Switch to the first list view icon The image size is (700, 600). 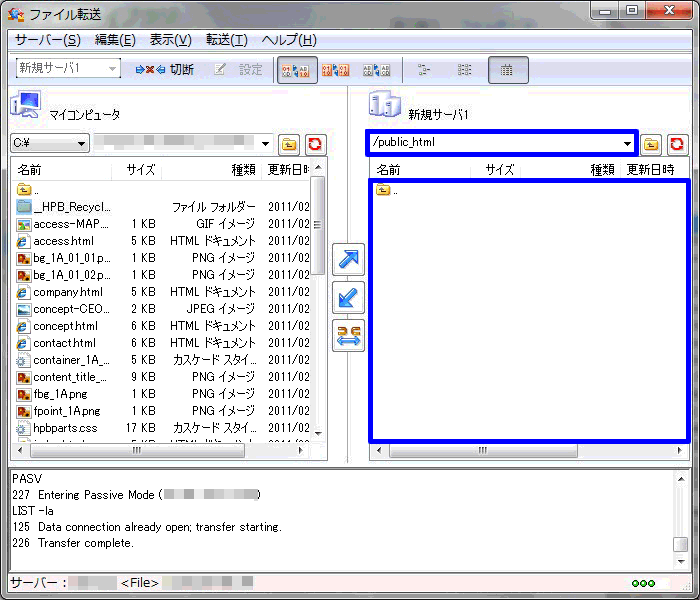[424, 70]
